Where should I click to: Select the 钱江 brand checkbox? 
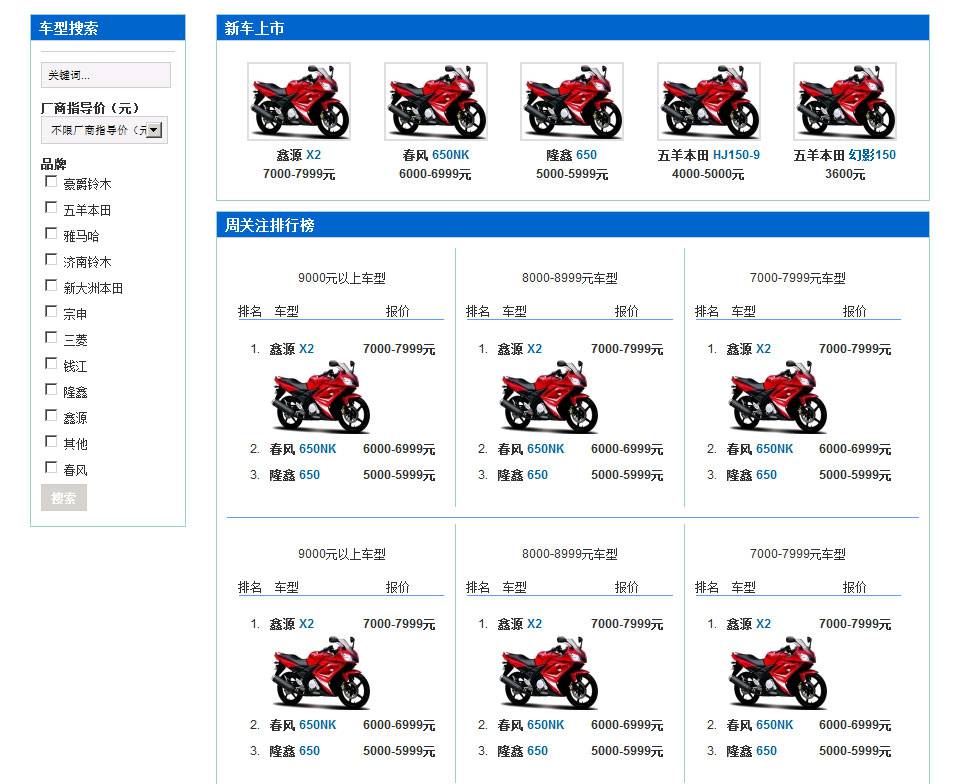(51, 364)
